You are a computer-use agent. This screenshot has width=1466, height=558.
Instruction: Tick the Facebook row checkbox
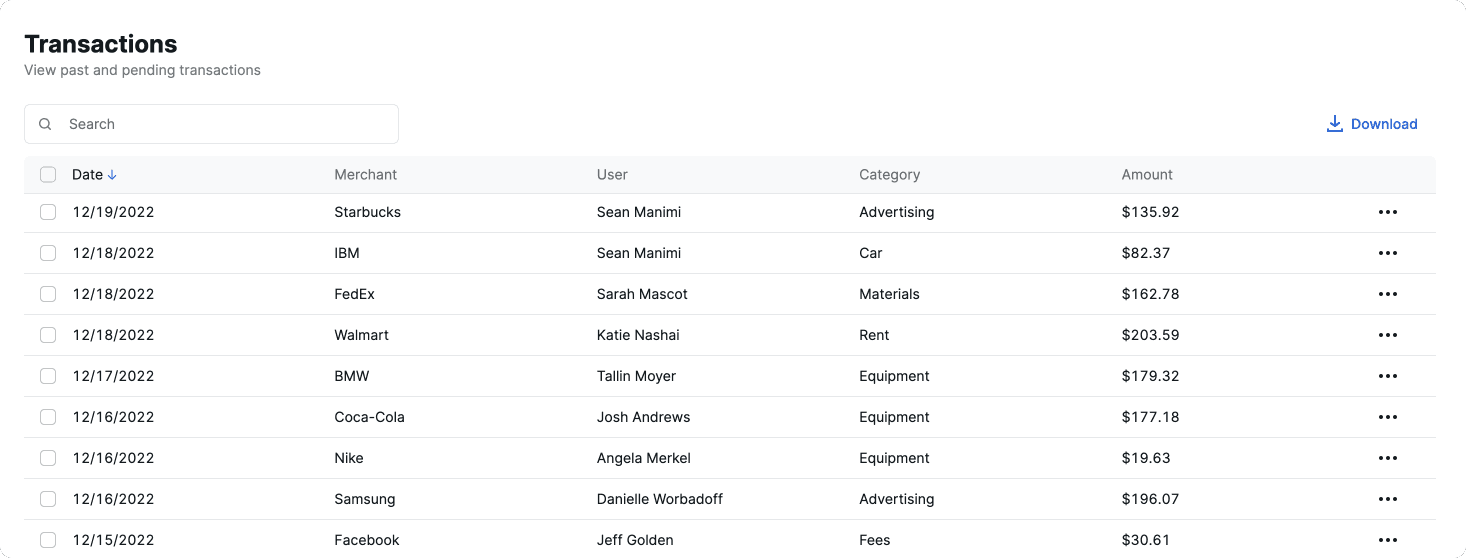pos(48,540)
